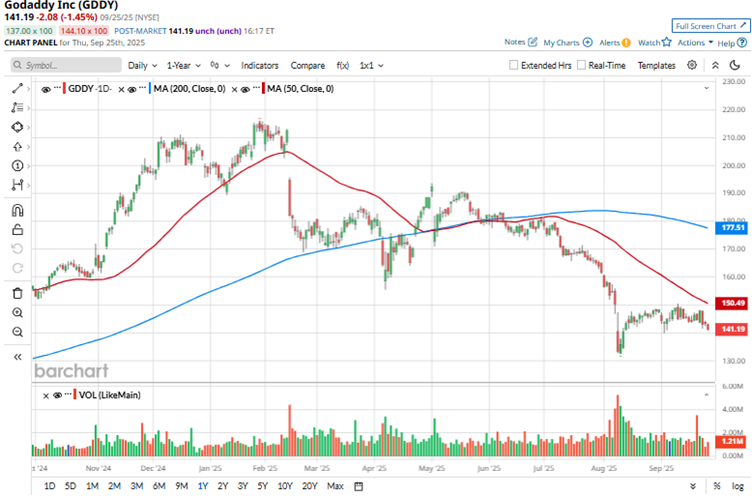Collapse the drawing tools sidebar

click(x=17, y=357)
